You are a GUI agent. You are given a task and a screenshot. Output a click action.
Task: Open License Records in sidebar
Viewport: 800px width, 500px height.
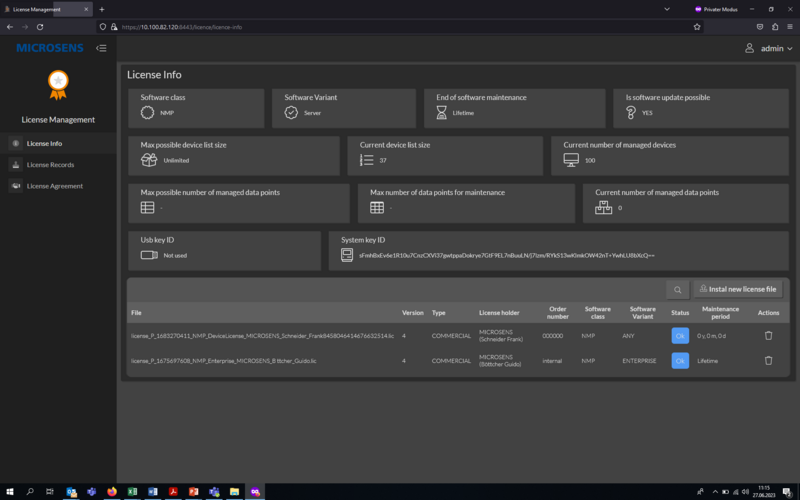point(50,164)
